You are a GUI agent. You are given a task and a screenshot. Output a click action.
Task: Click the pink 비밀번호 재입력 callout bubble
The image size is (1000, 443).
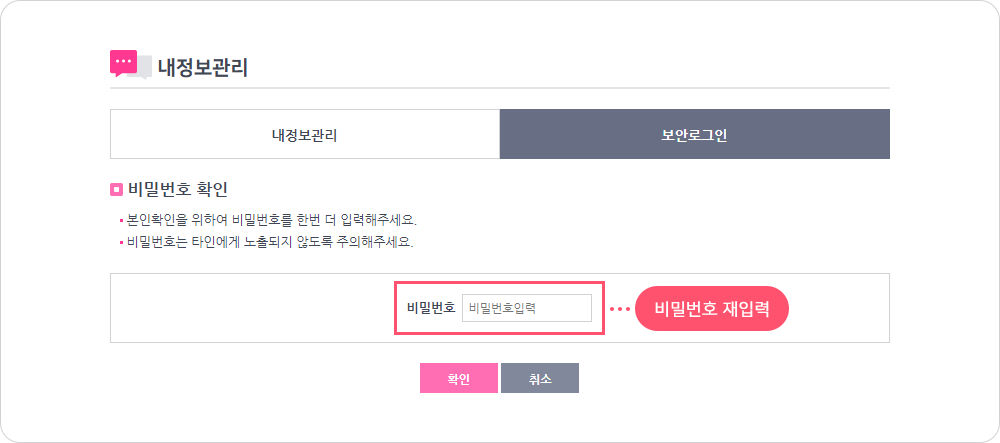coord(712,309)
